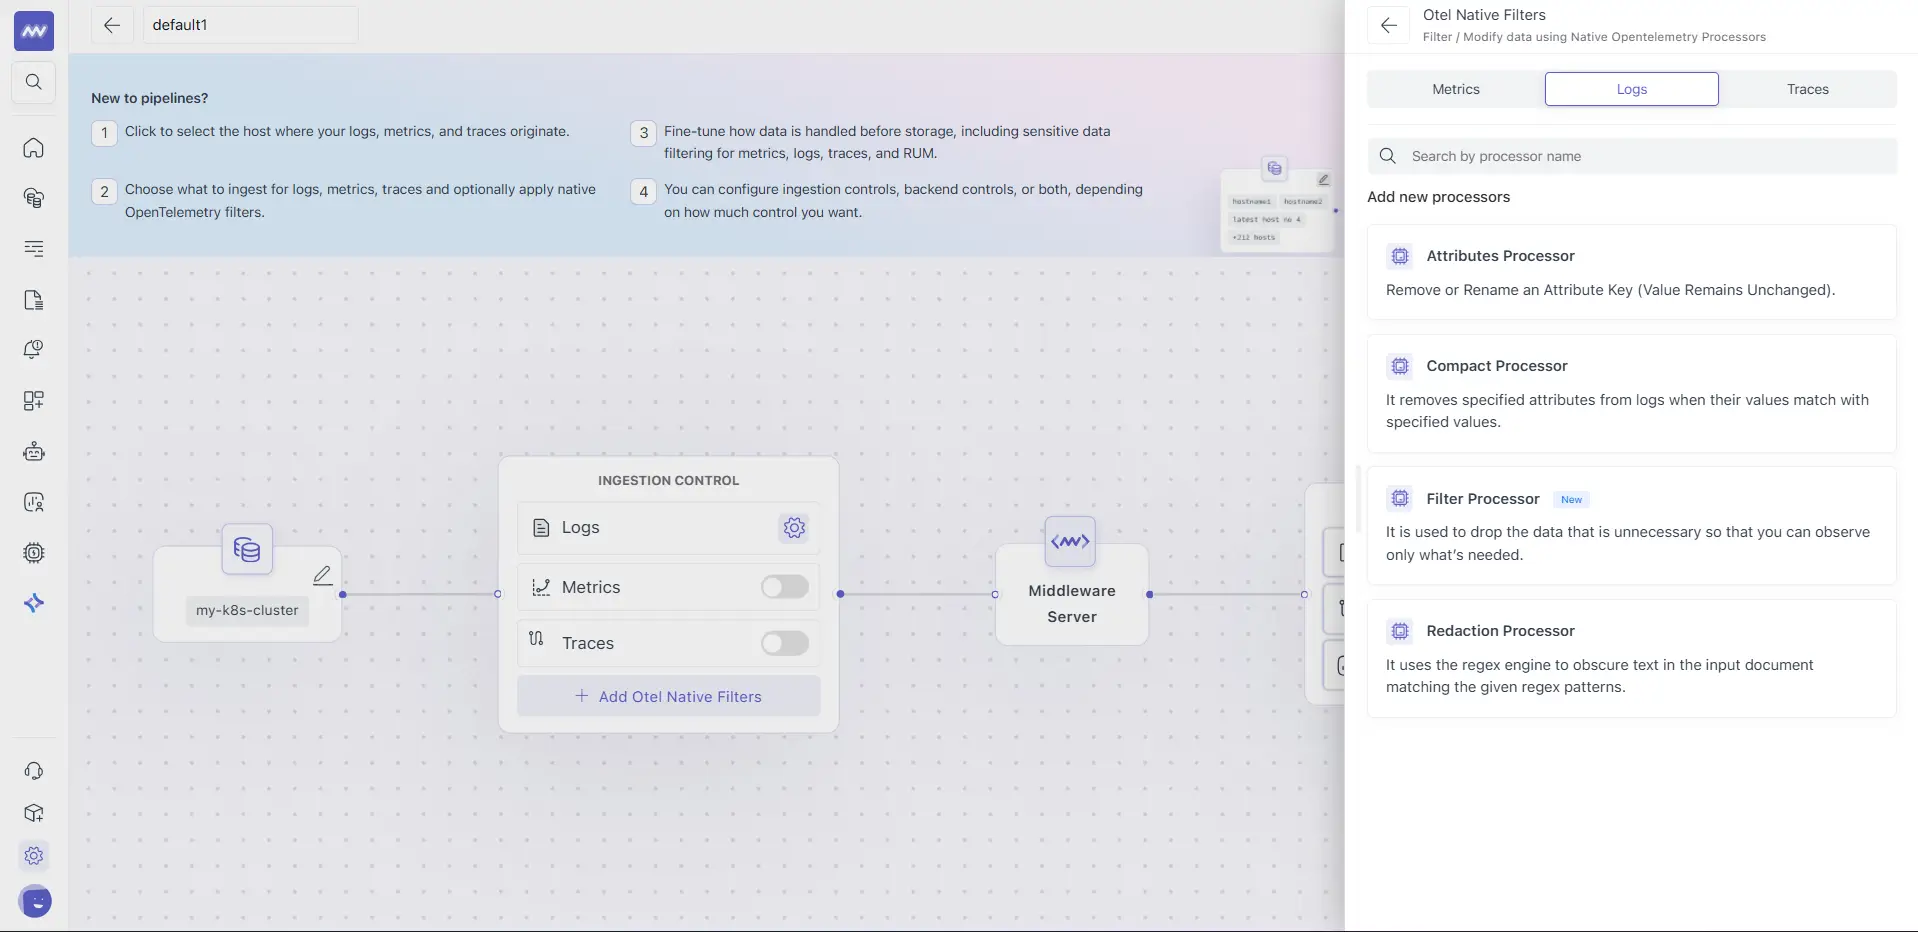Open the search panel in the sidebar

[33, 82]
